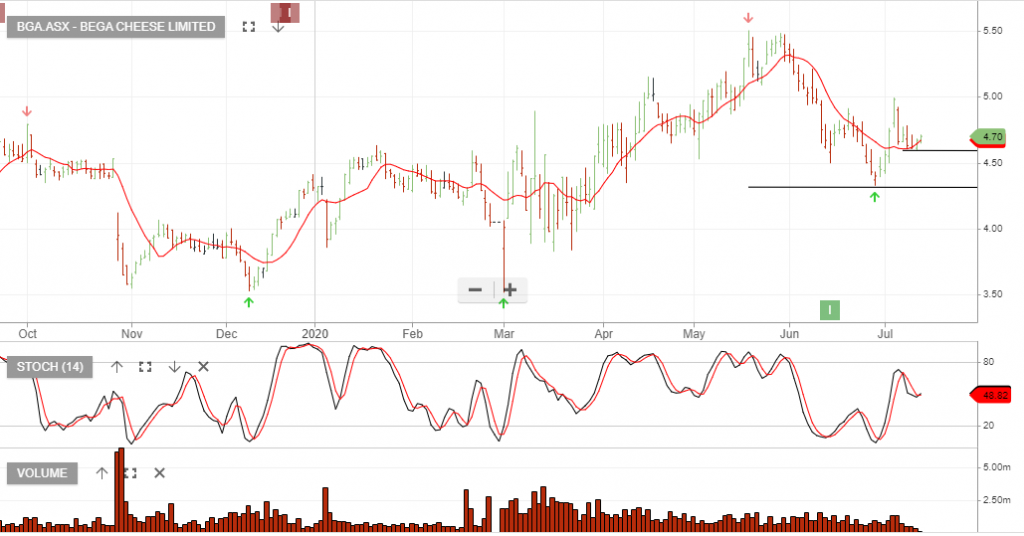Select the lower horizontal support line
The image size is (1024, 536).
(x=862, y=187)
